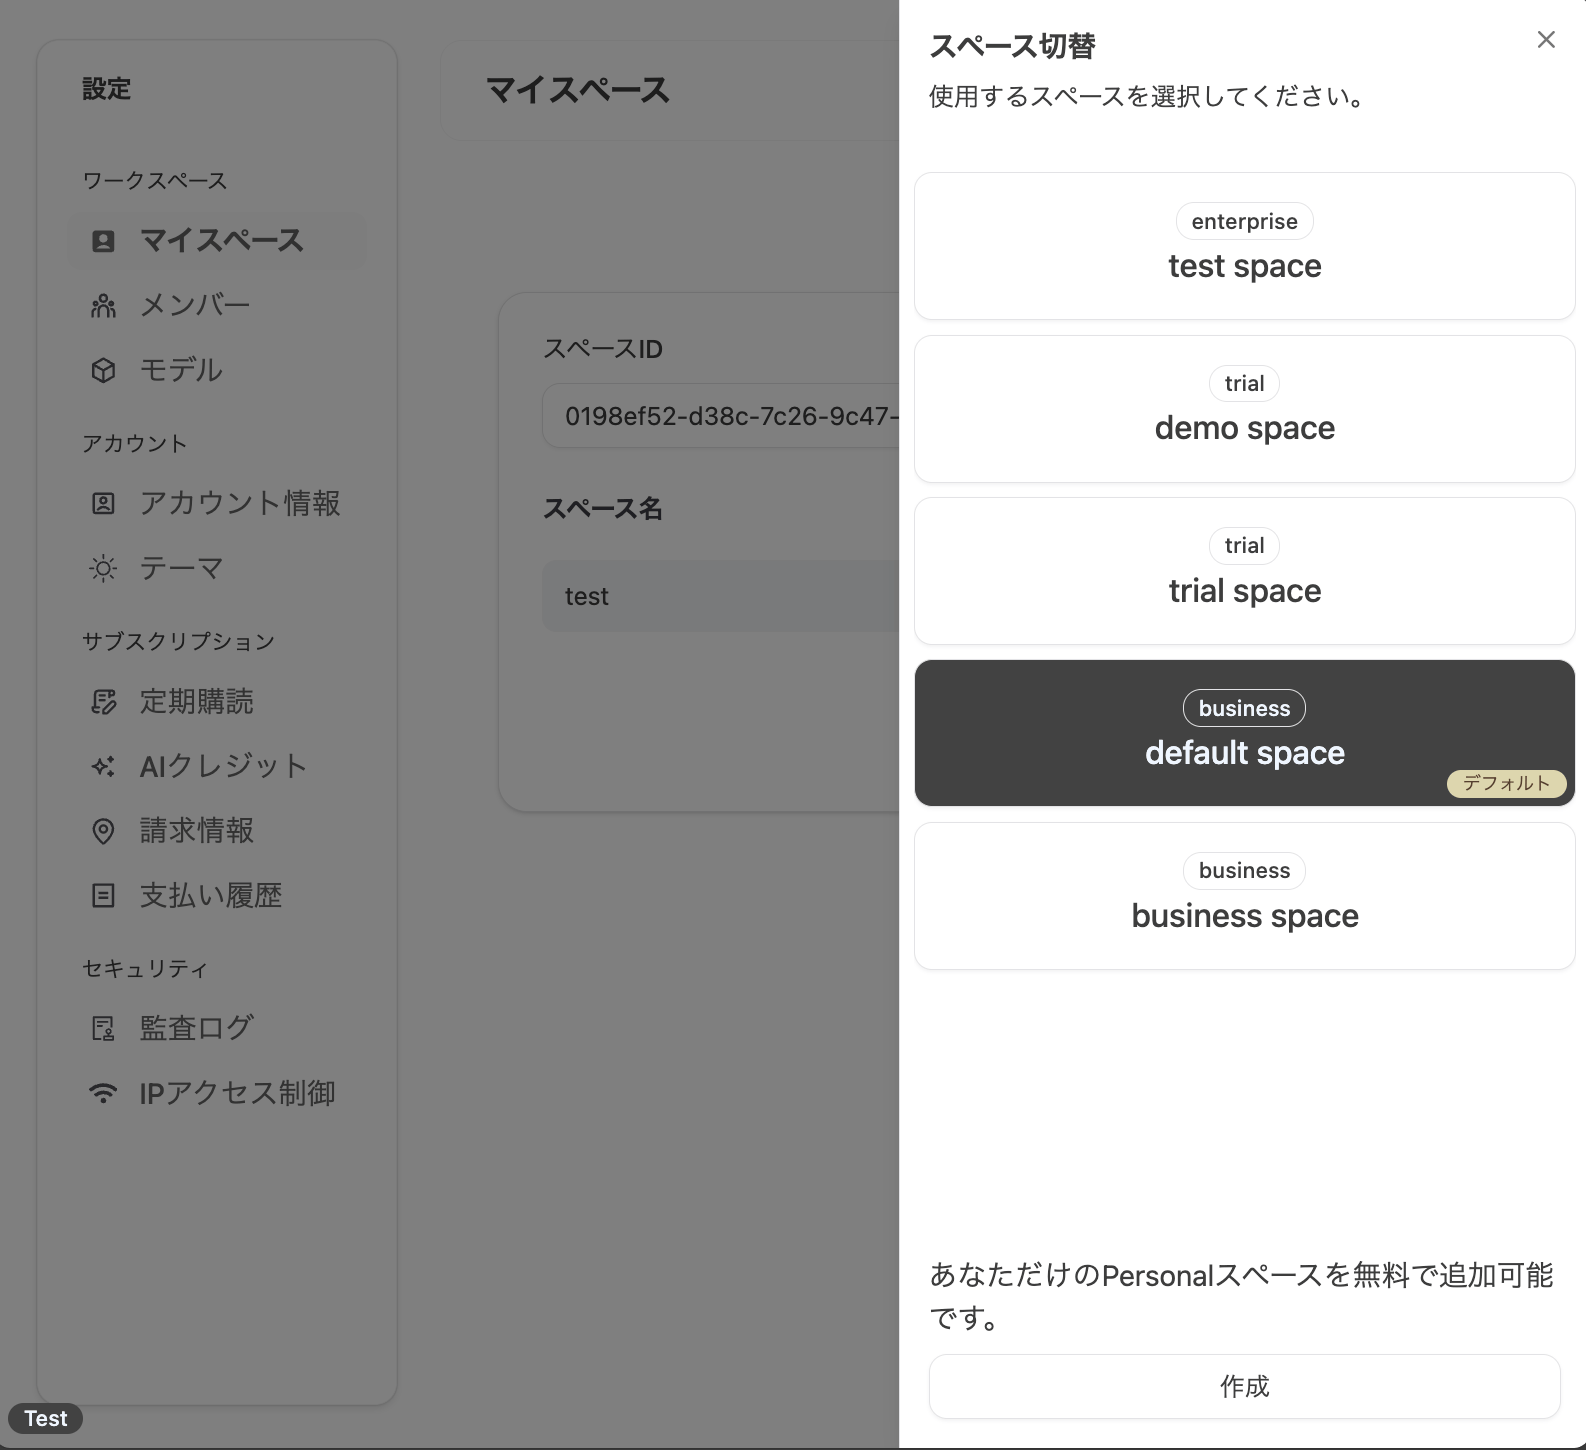Click the AI Credit (AIクレジット) sparkle icon

tap(103, 767)
